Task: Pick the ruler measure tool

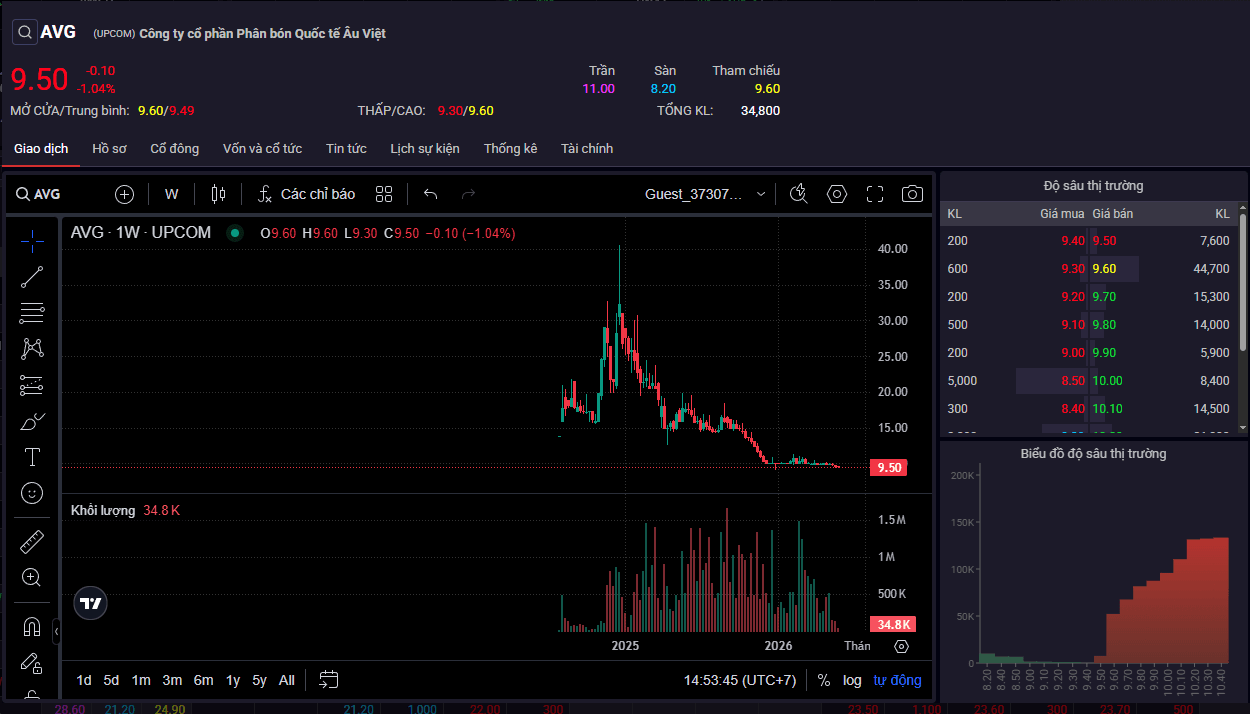Action: click(32, 542)
